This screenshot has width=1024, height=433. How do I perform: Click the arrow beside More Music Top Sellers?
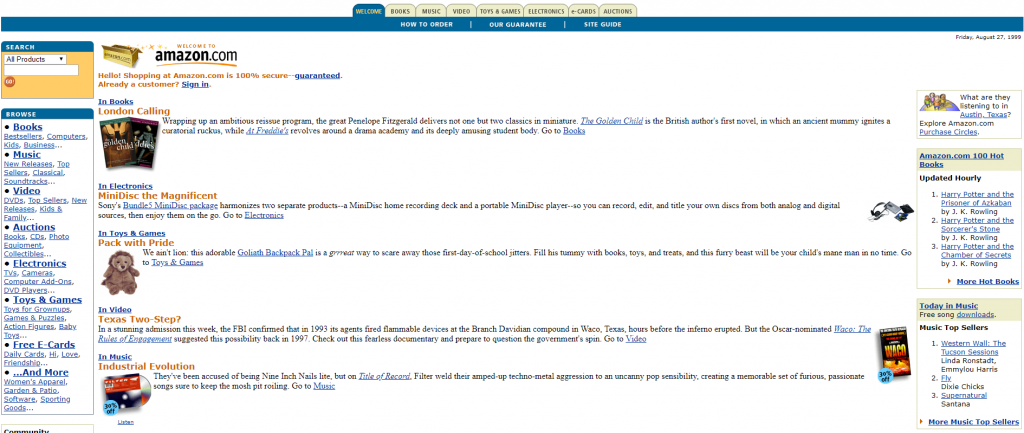click(x=921, y=422)
